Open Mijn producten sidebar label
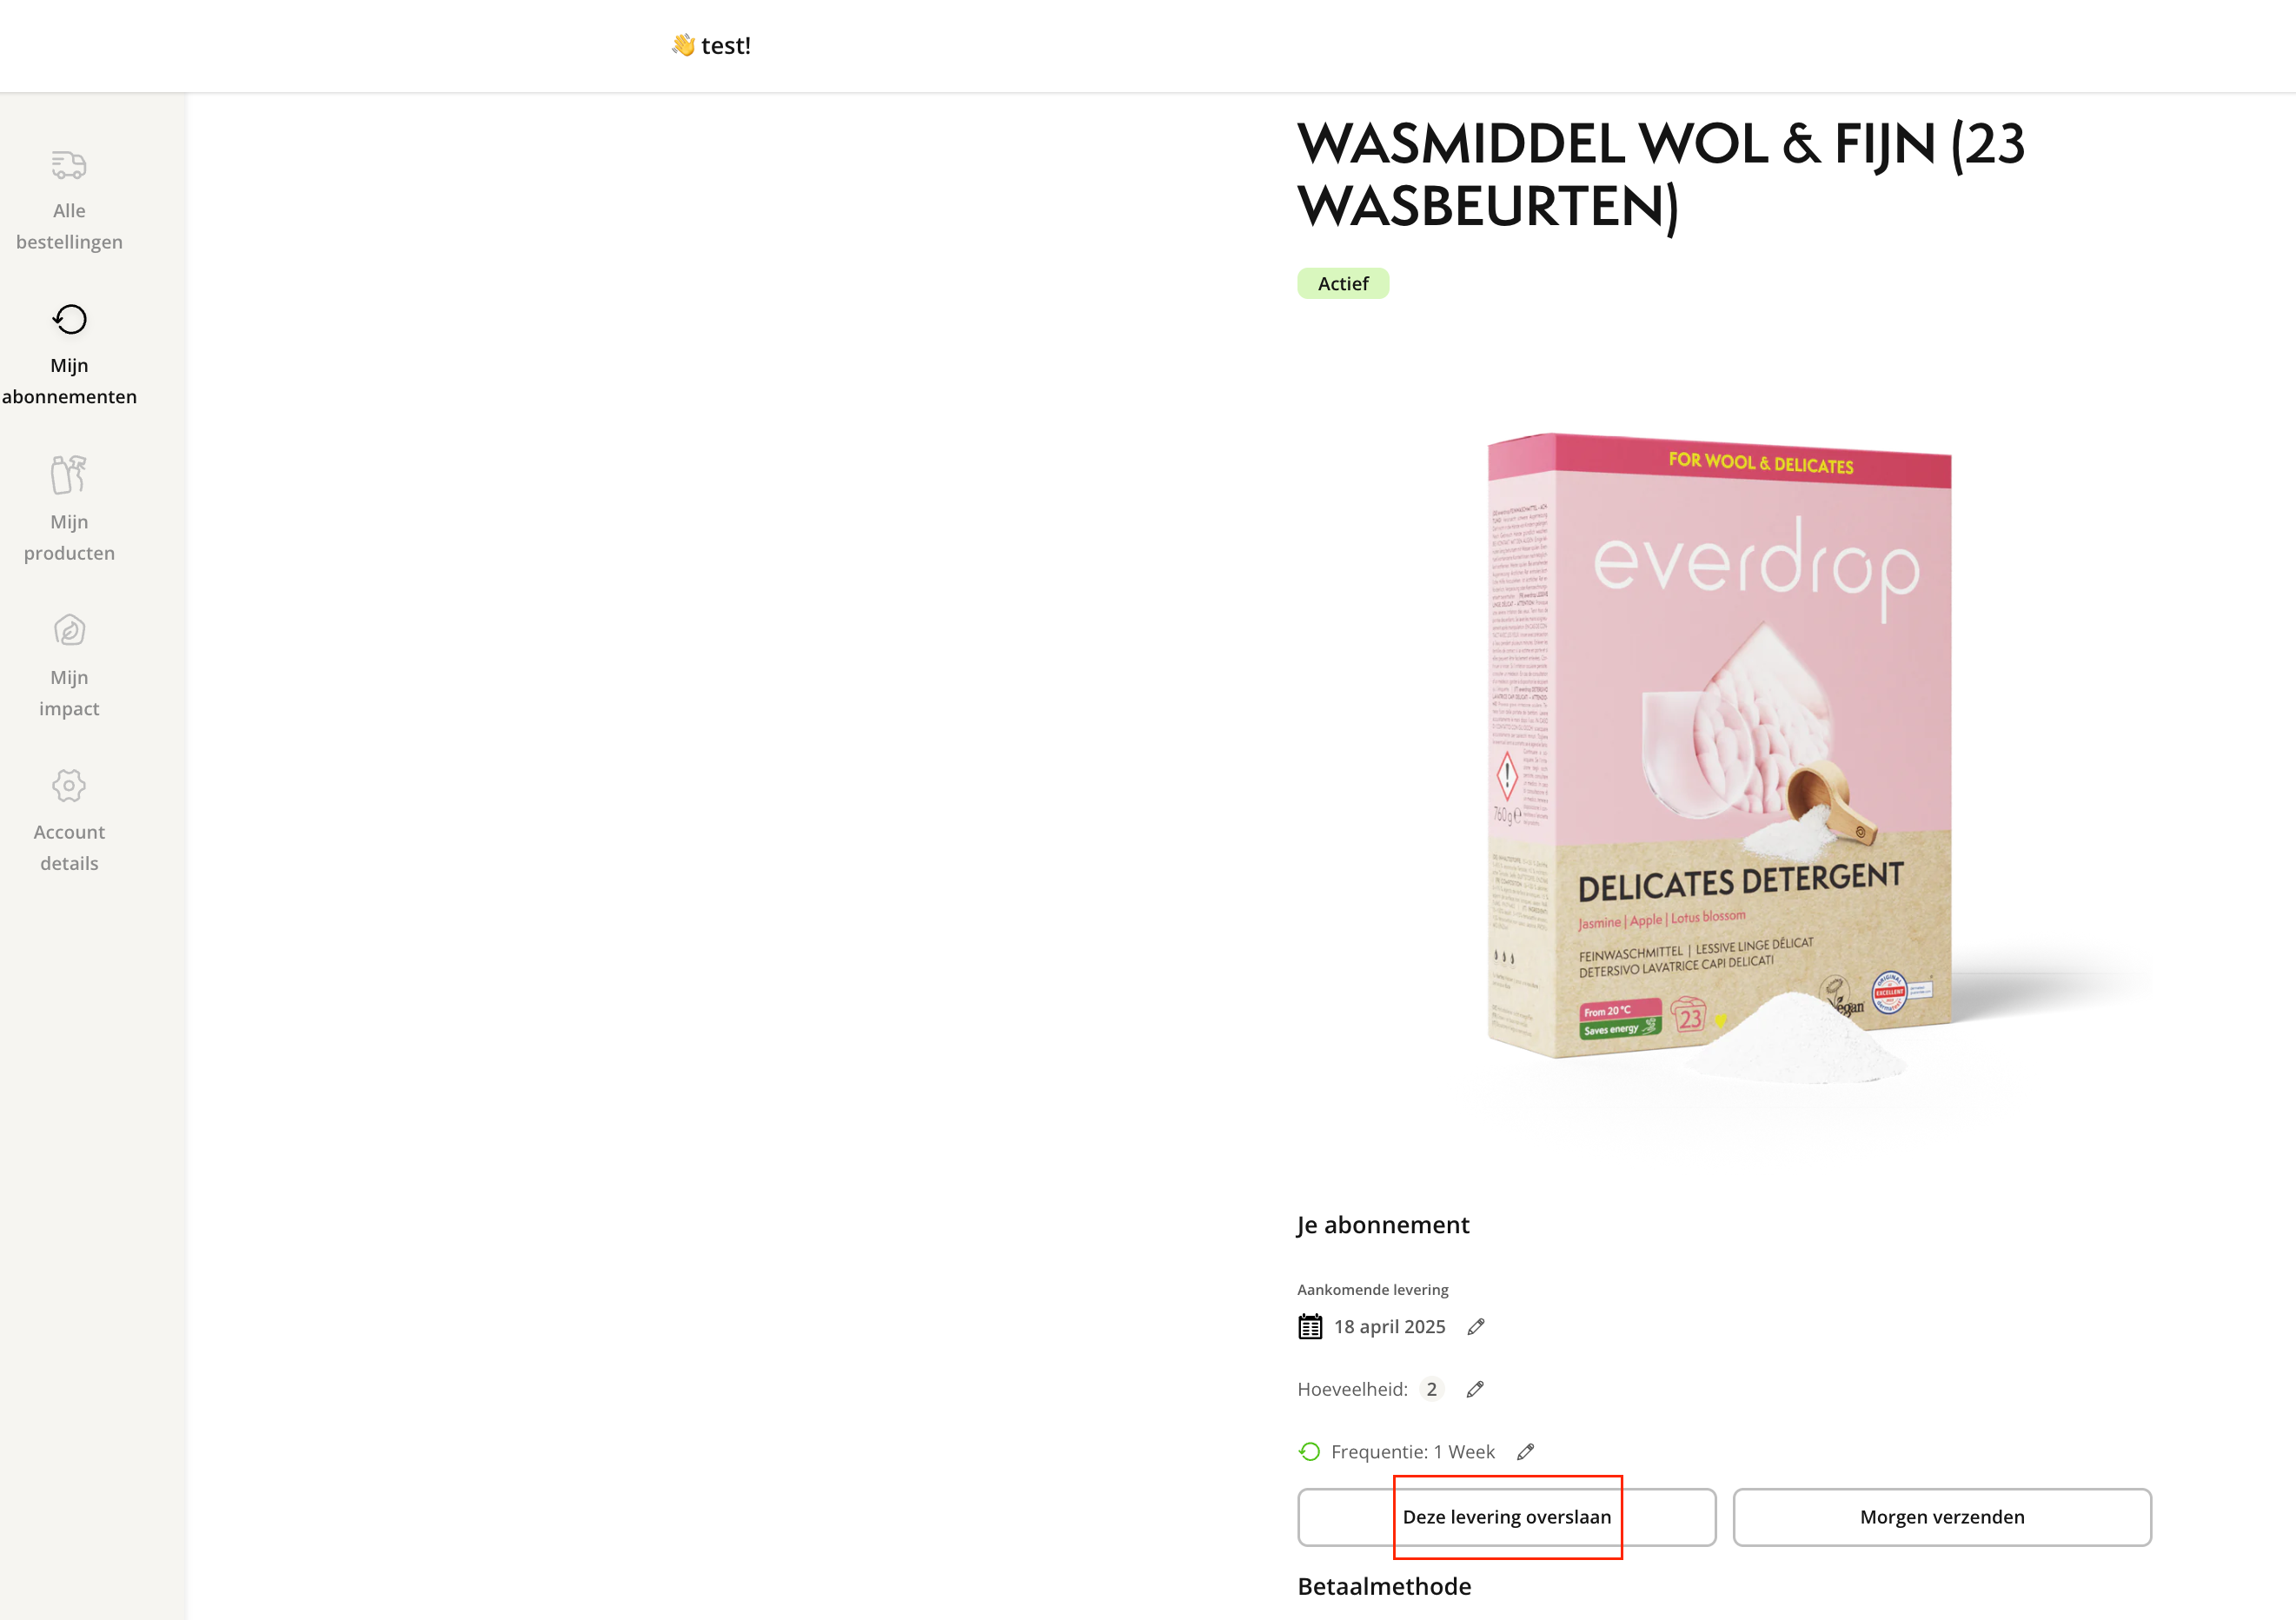Image resolution: width=2296 pixels, height=1620 pixels. tap(69, 538)
